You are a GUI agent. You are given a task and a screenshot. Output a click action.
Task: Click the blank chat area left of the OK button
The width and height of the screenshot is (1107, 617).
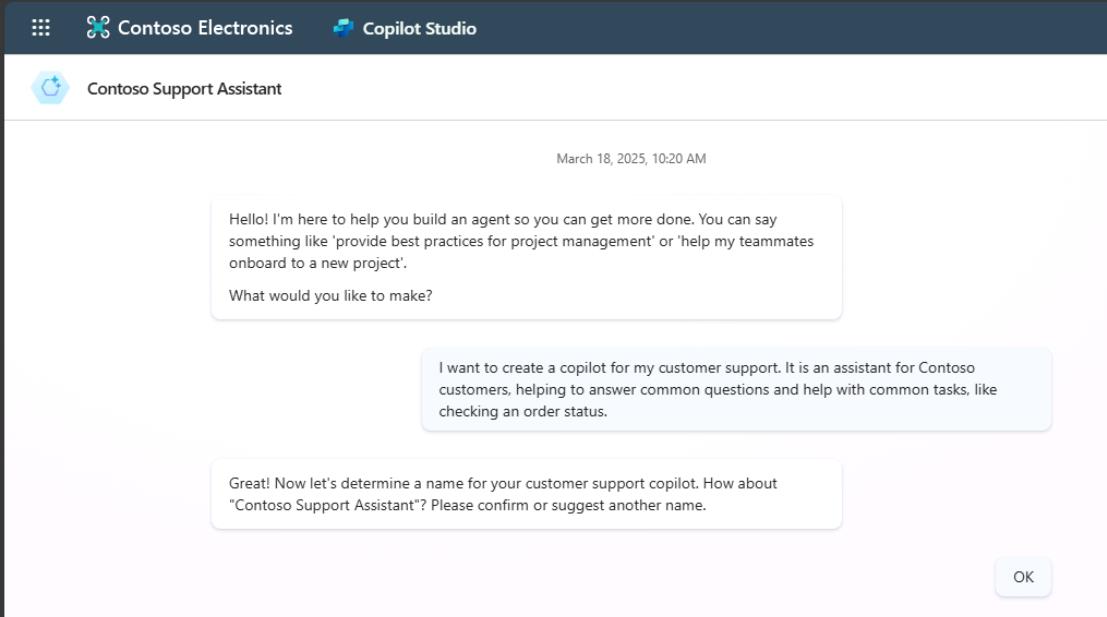pyautogui.click(x=565, y=577)
